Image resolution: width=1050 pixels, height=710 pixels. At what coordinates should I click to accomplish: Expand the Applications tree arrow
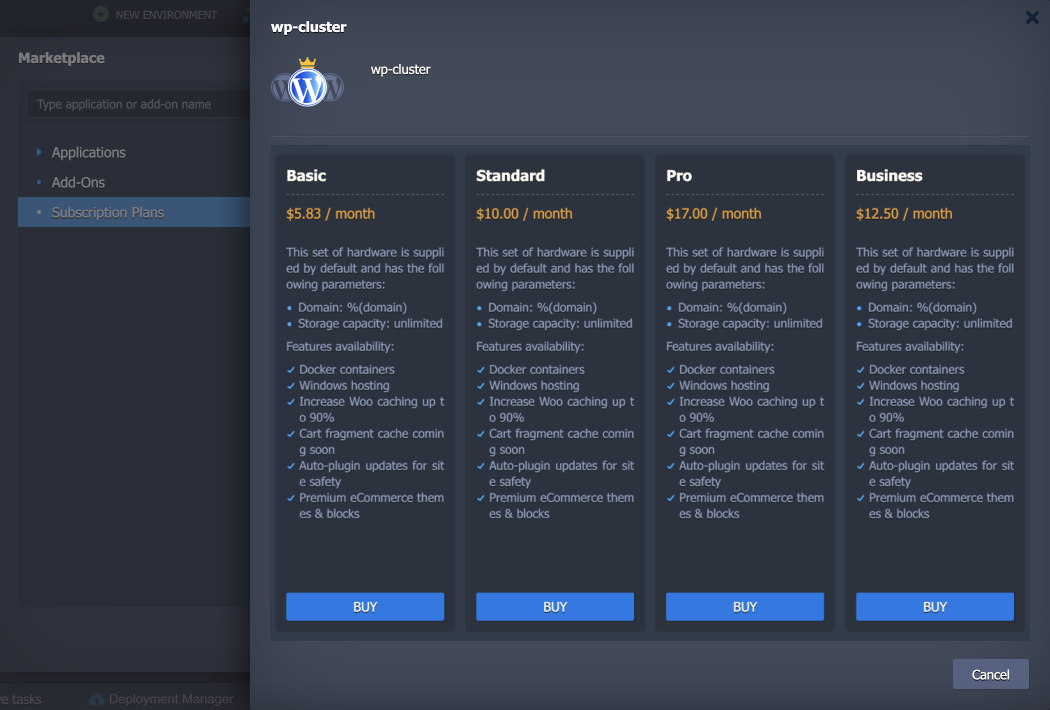(39, 152)
